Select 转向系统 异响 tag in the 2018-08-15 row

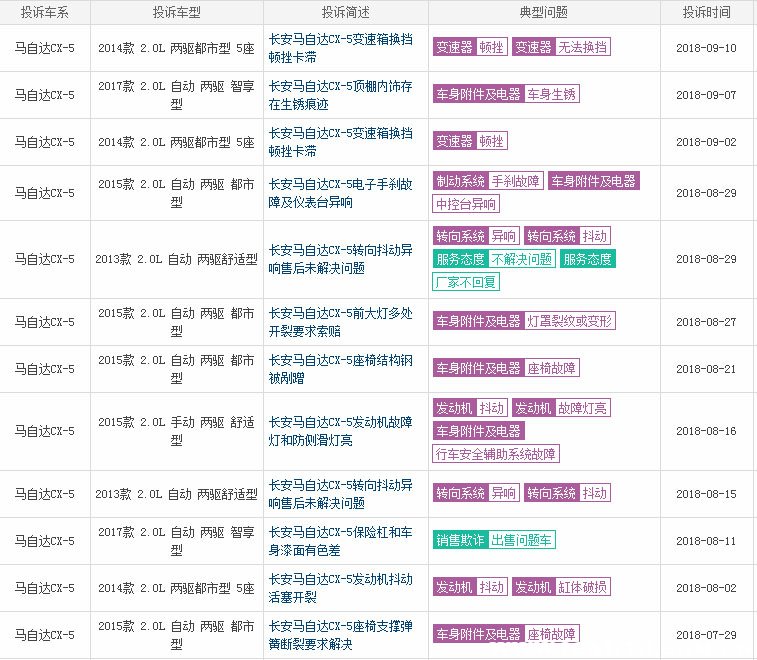coord(476,493)
